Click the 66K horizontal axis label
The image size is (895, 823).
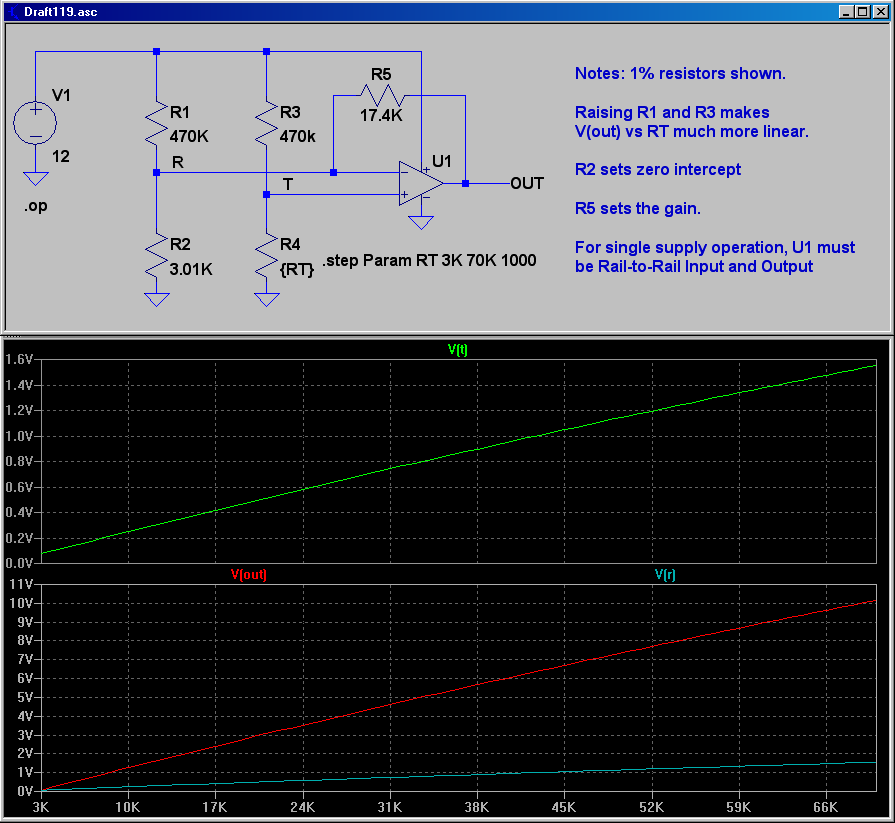[825, 807]
